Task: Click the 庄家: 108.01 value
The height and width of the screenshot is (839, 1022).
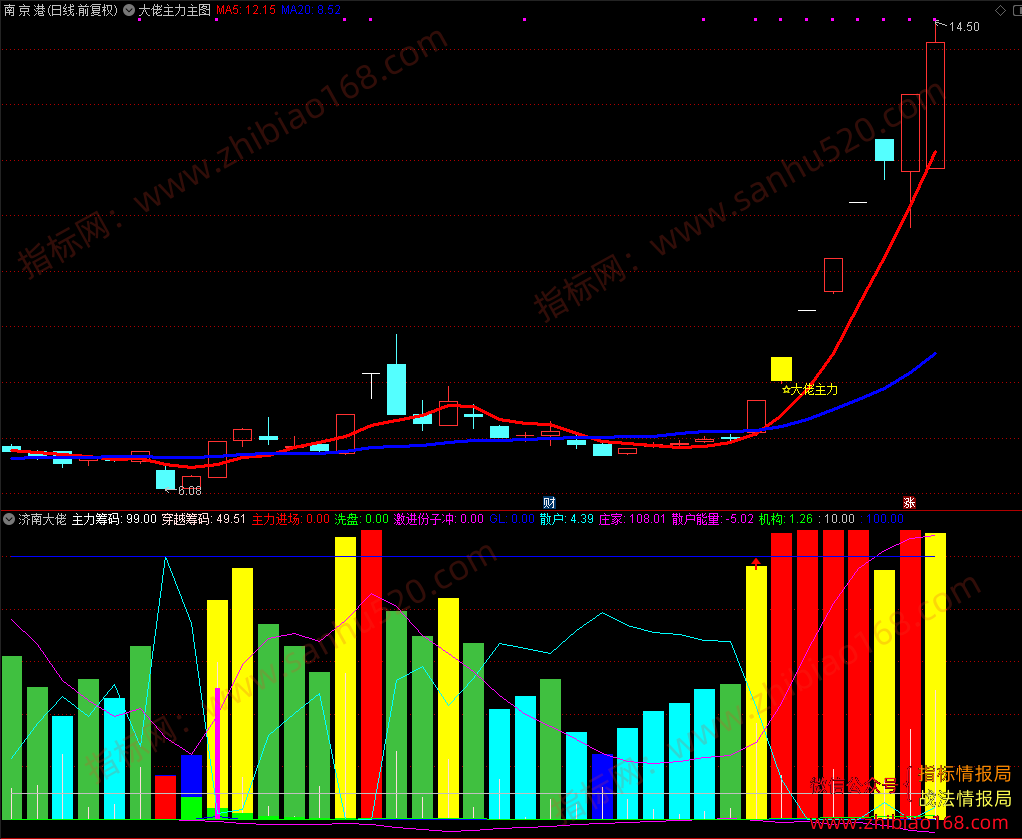Action: tap(632, 519)
